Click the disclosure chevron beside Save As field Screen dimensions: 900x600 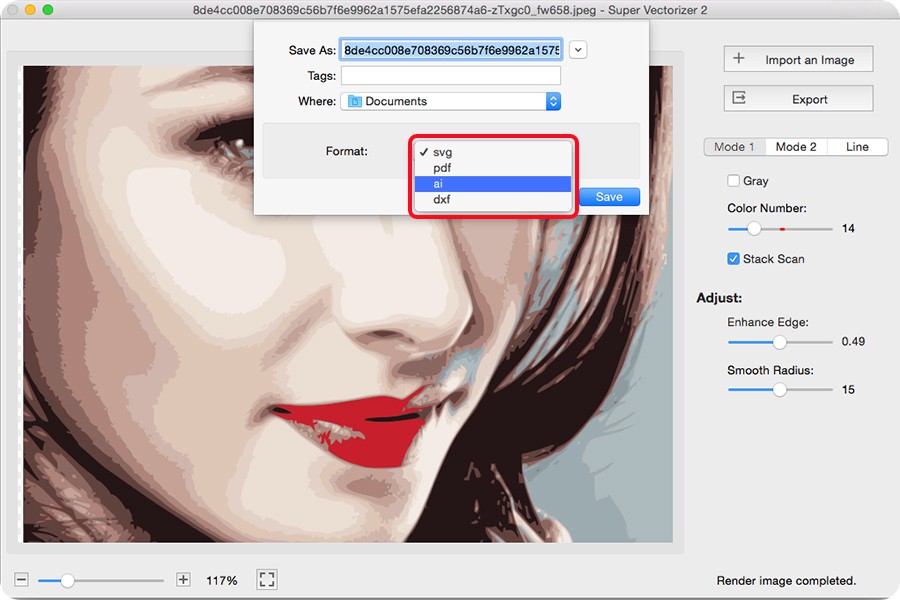point(577,48)
